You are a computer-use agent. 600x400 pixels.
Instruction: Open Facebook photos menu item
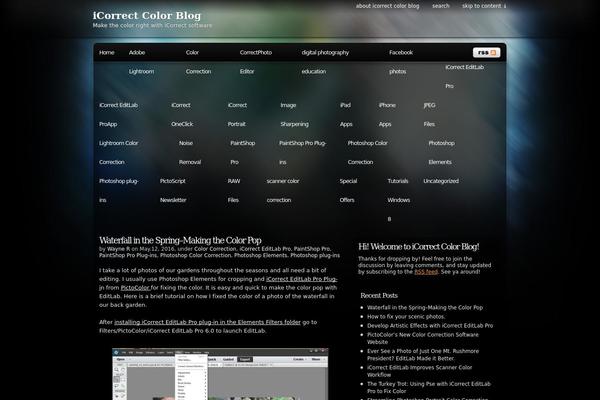(401, 62)
